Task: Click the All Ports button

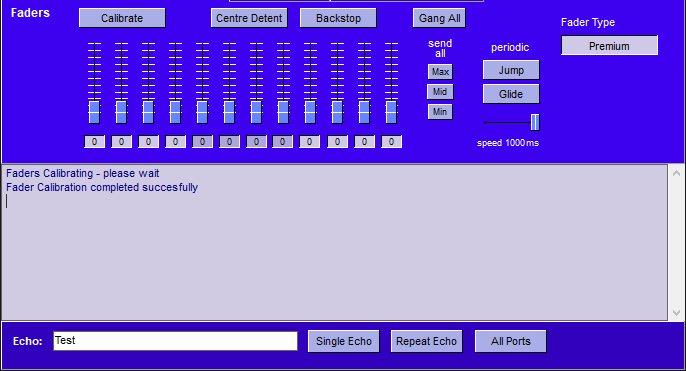Action: click(511, 341)
